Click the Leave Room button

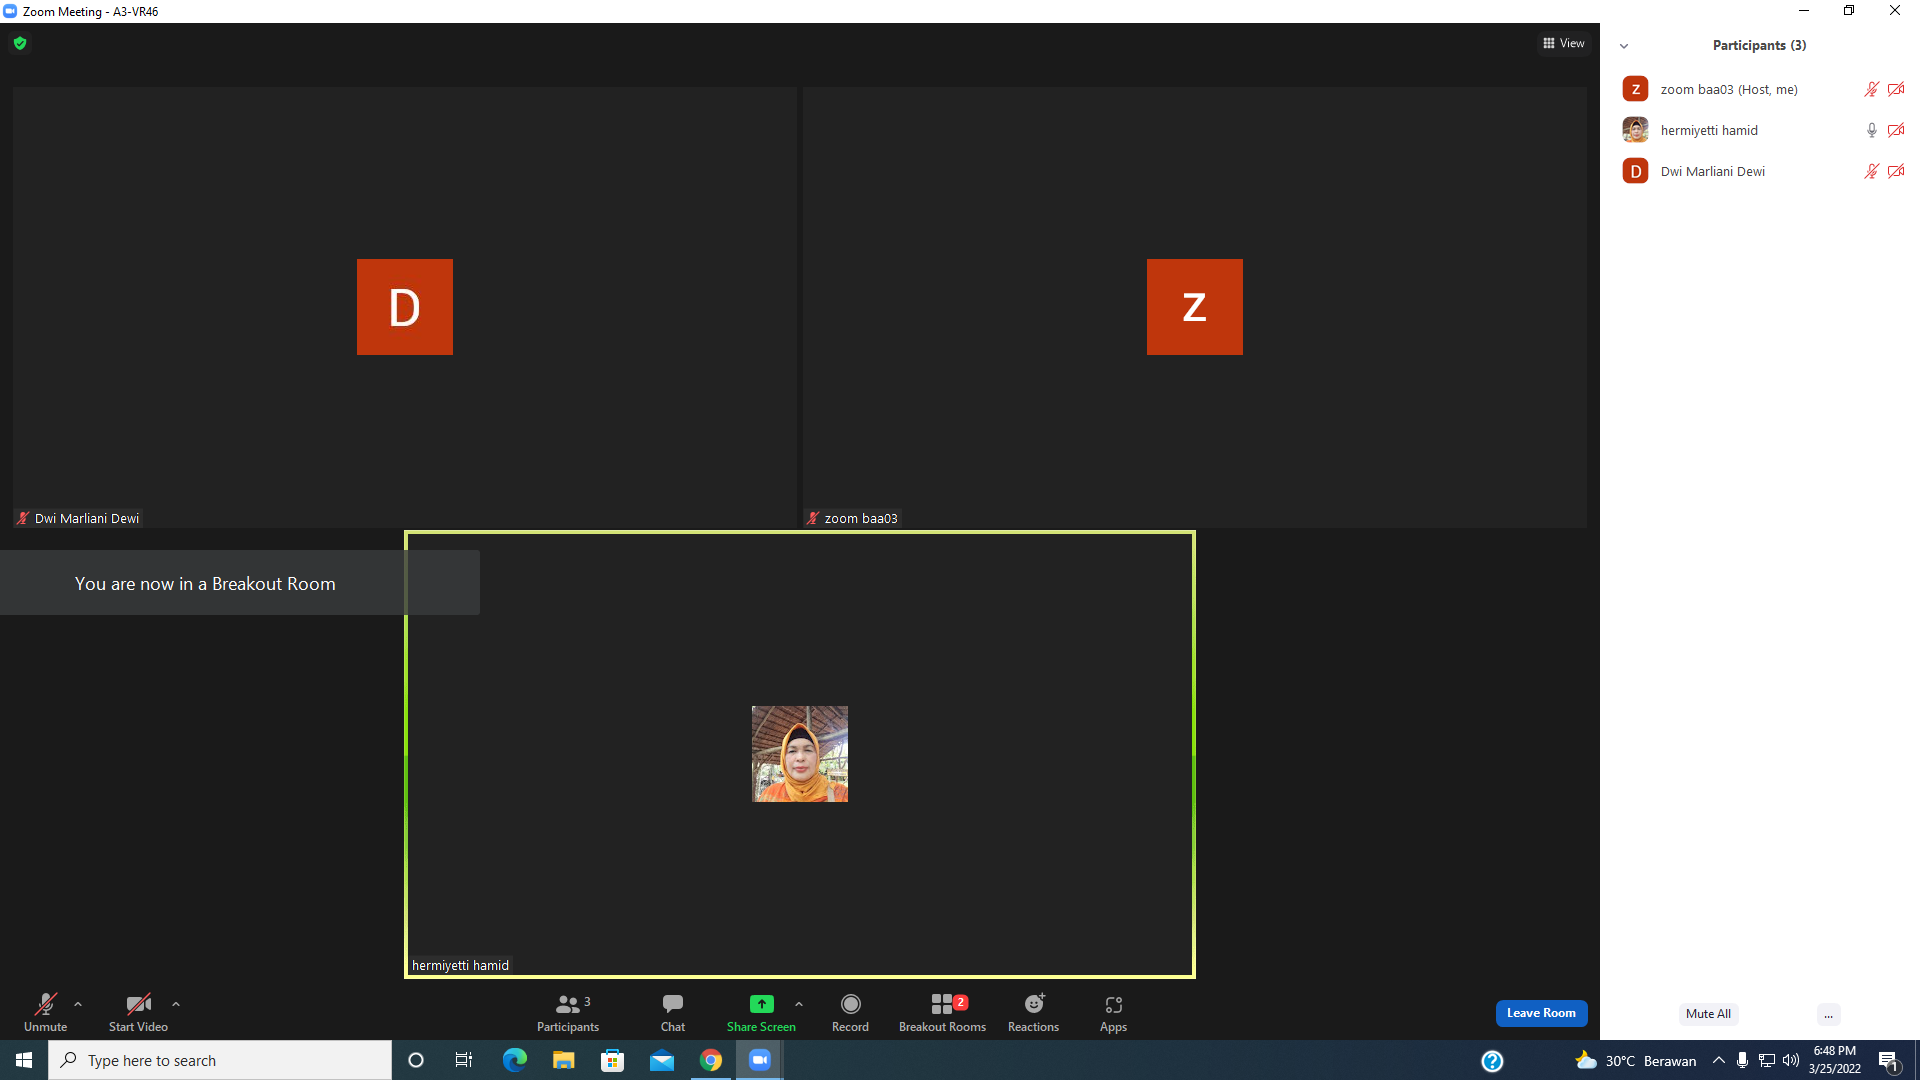click(x=1541, y=1013)
